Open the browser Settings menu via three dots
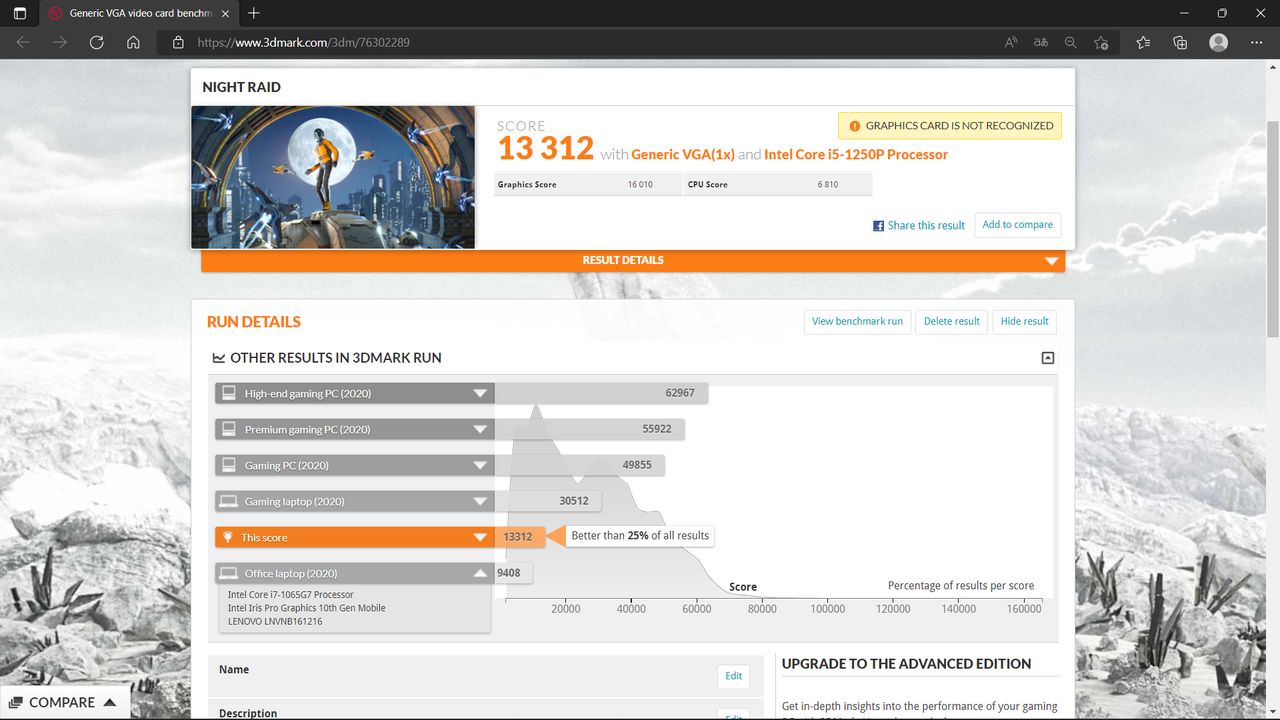Viewport: 1280px width, 720px height. pos(1257,42)
